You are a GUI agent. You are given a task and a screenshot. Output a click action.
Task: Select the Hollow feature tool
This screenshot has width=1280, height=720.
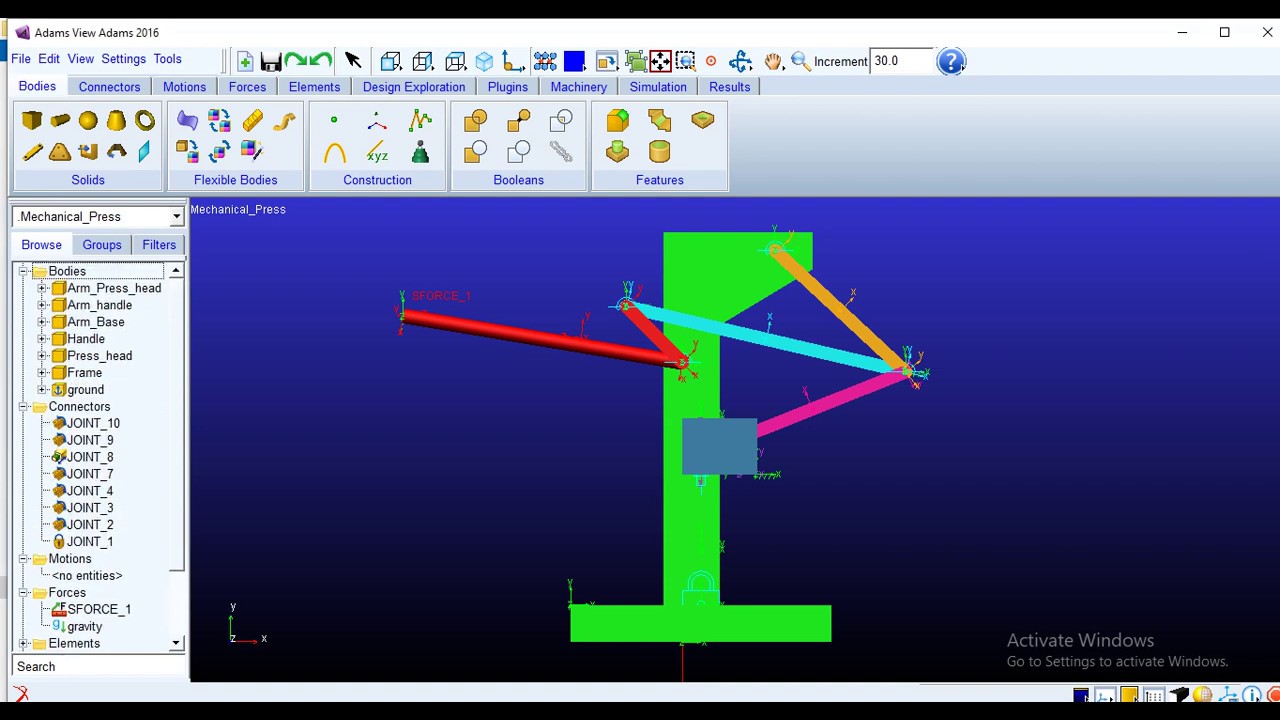coord(659,152)
